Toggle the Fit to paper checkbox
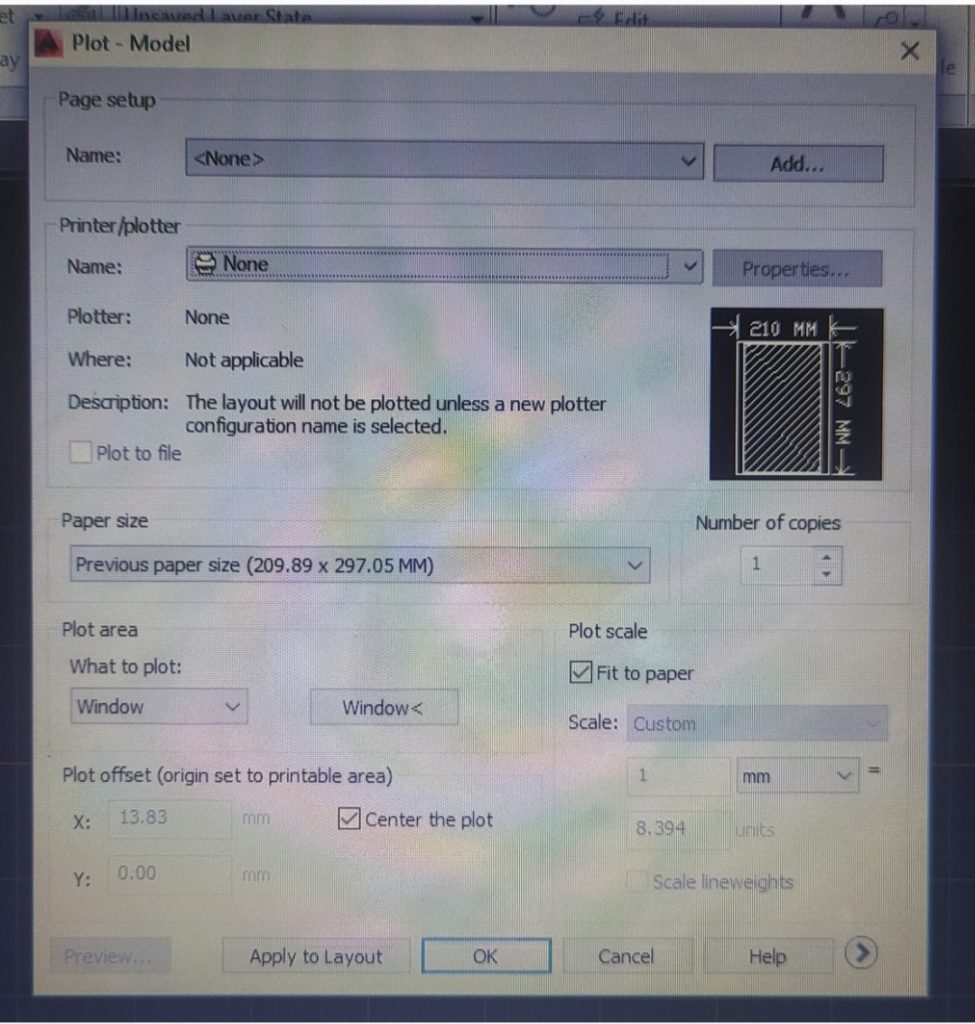 tap(581, 672)
